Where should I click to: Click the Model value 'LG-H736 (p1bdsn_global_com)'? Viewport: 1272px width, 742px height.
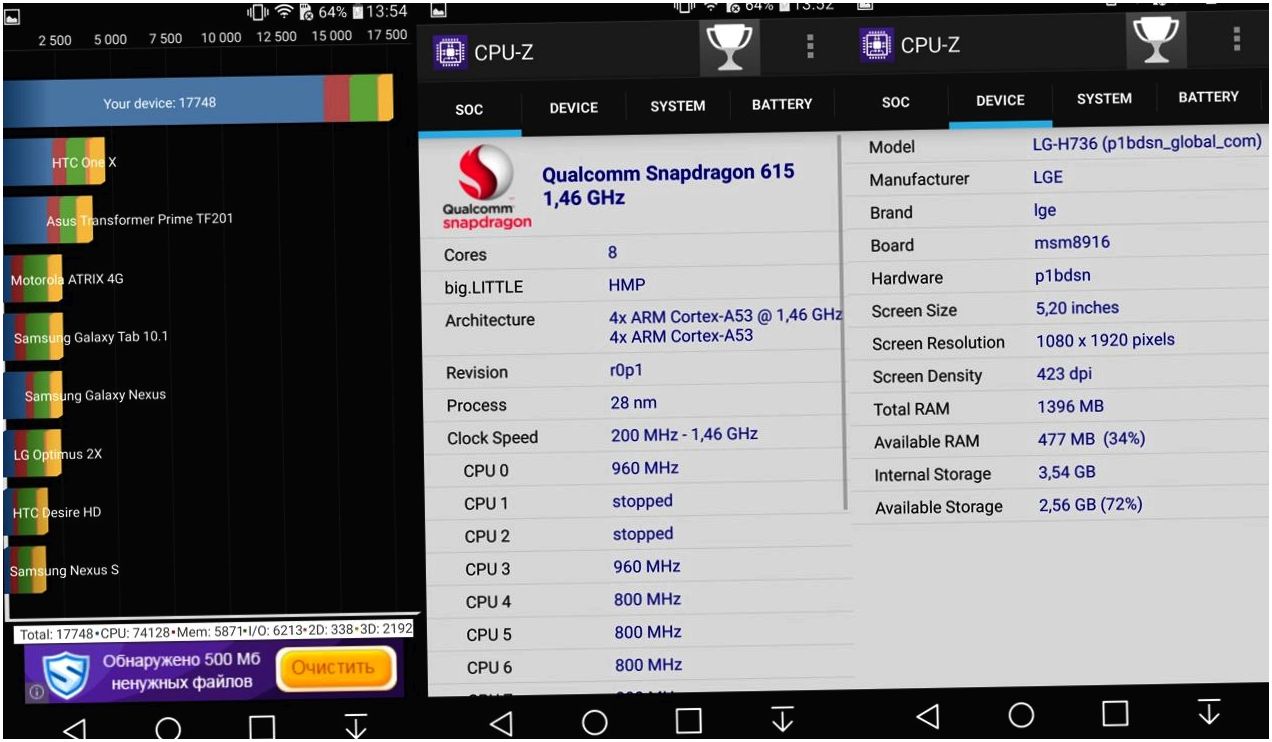[1147, 142]
